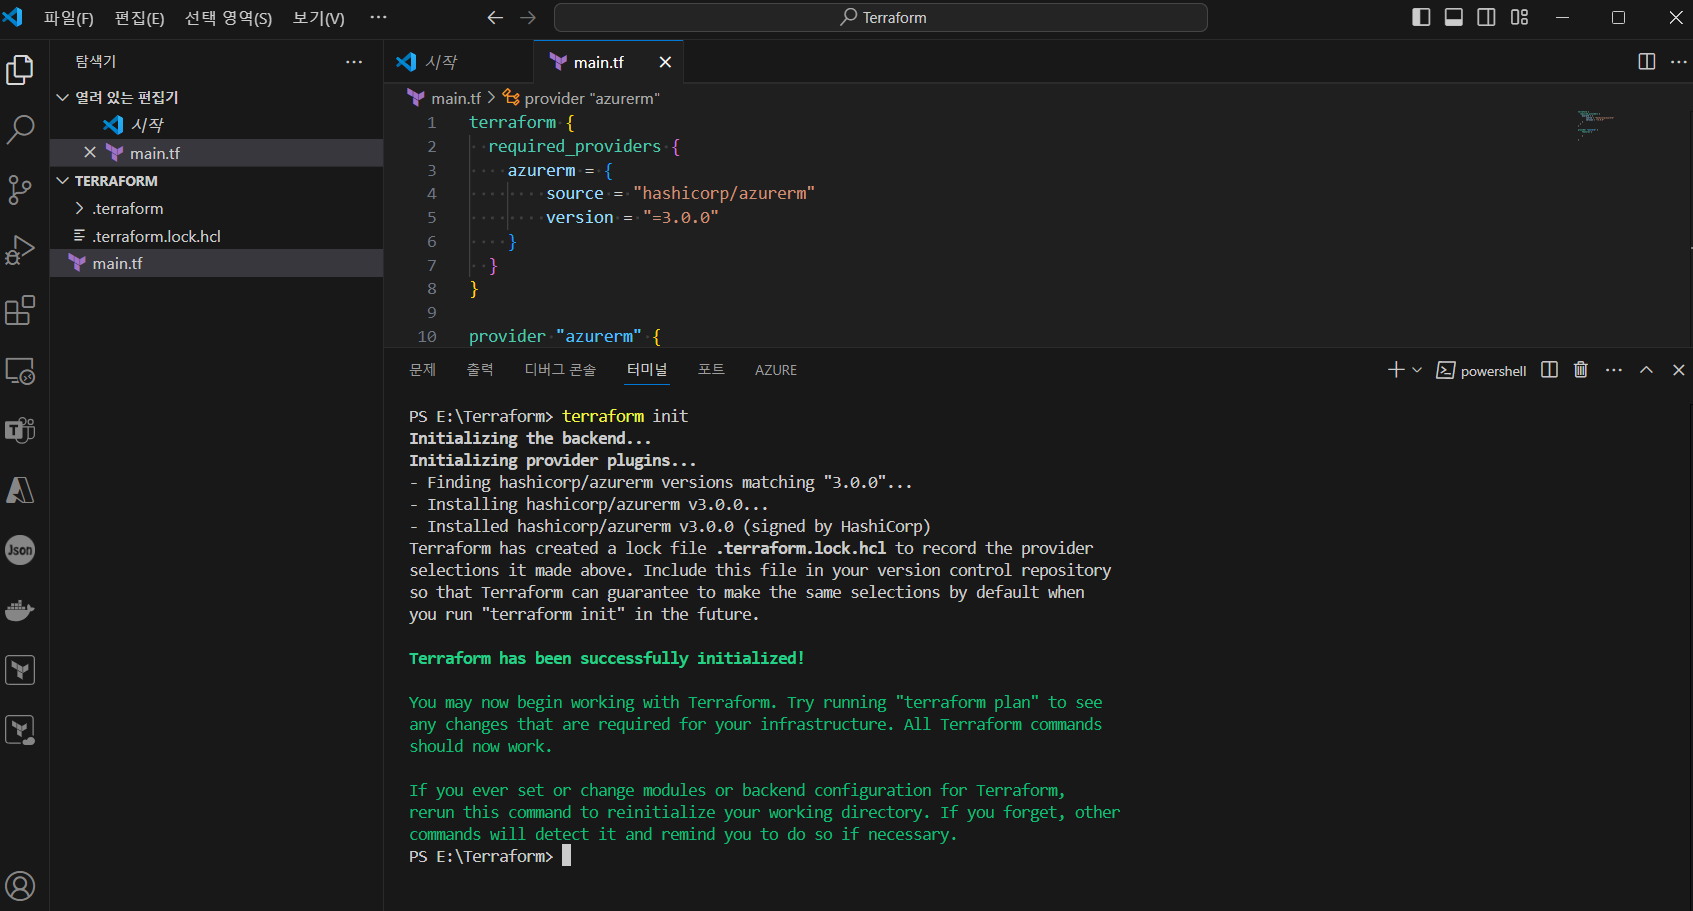Expand the .terraform folder
1693x911 pixels.
216,208
